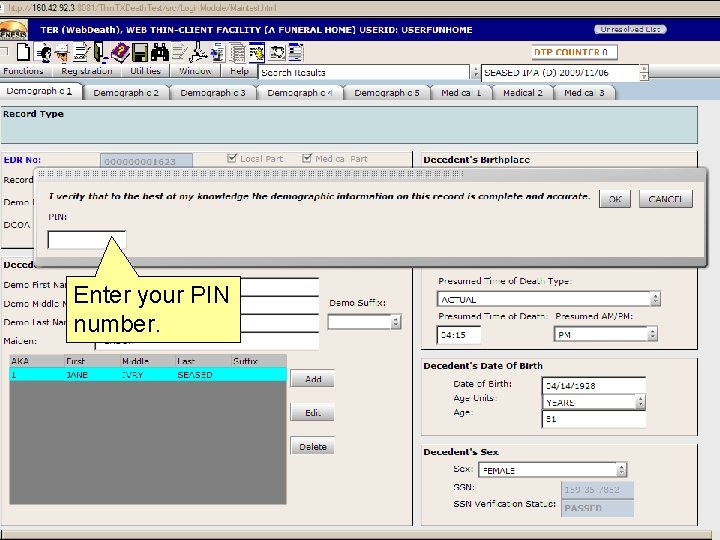
Task: Click the new blank record icon
Action: [23, 52]
